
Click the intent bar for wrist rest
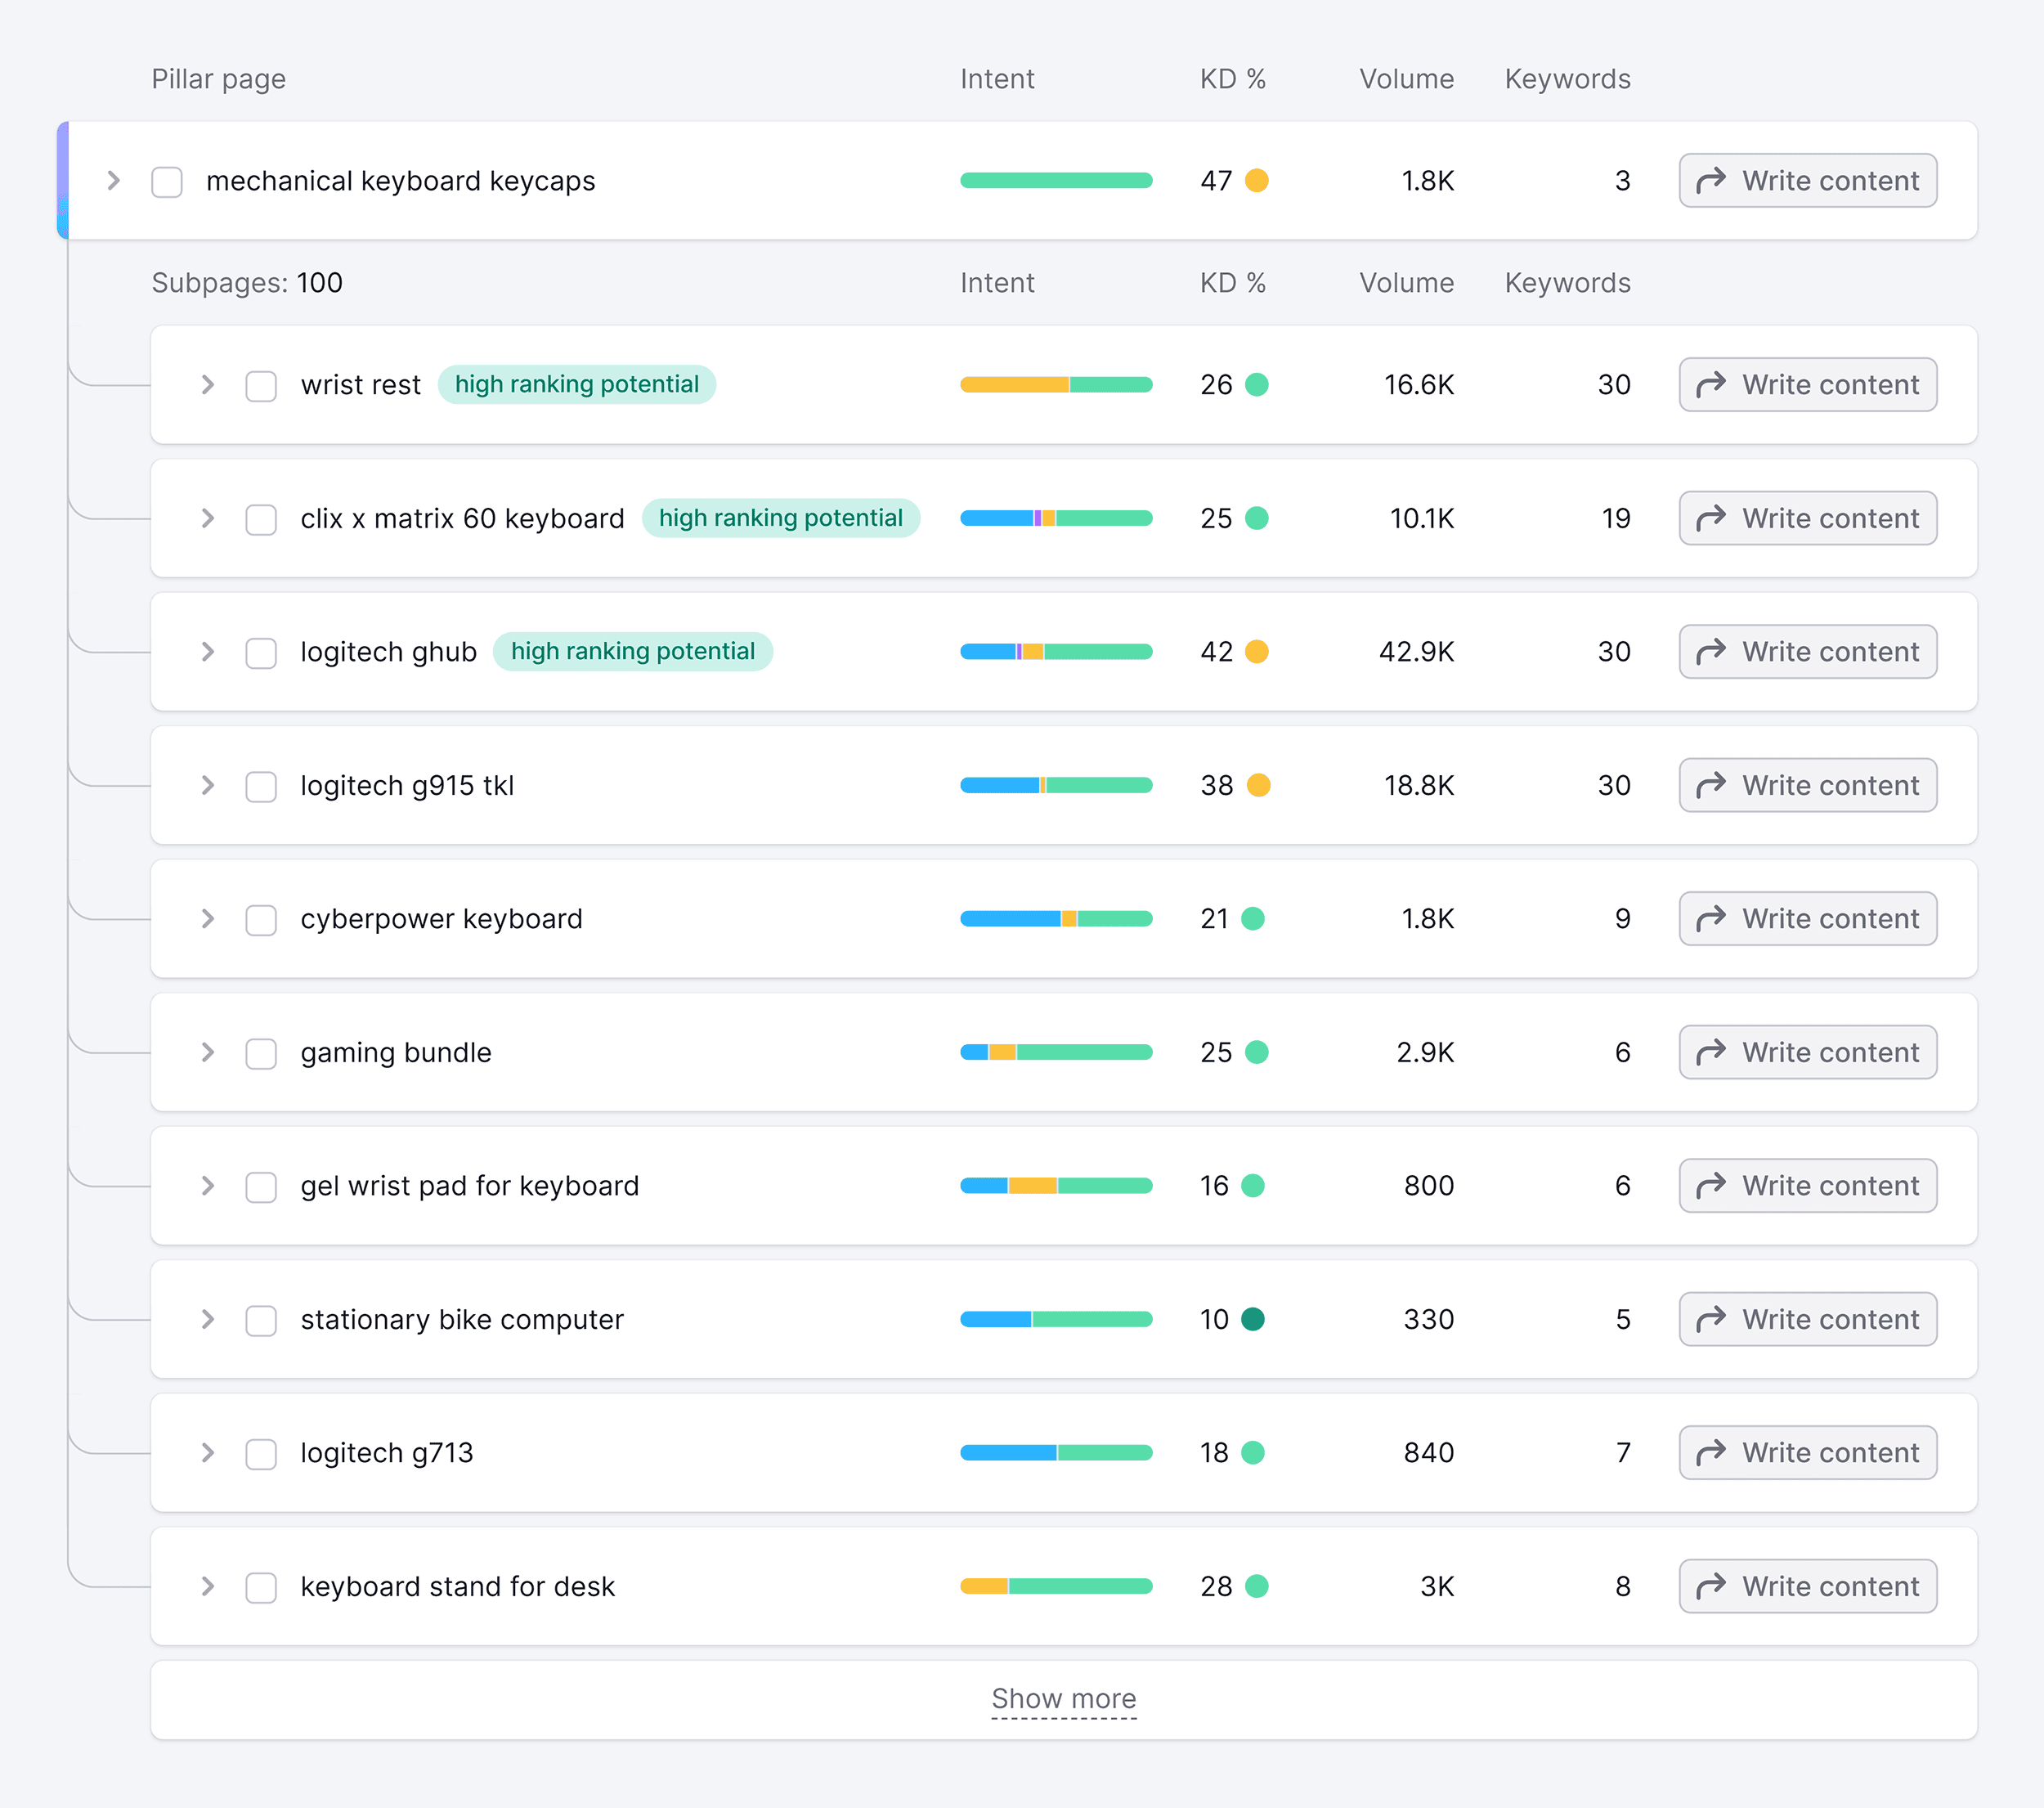click(x=1056, y=385)
